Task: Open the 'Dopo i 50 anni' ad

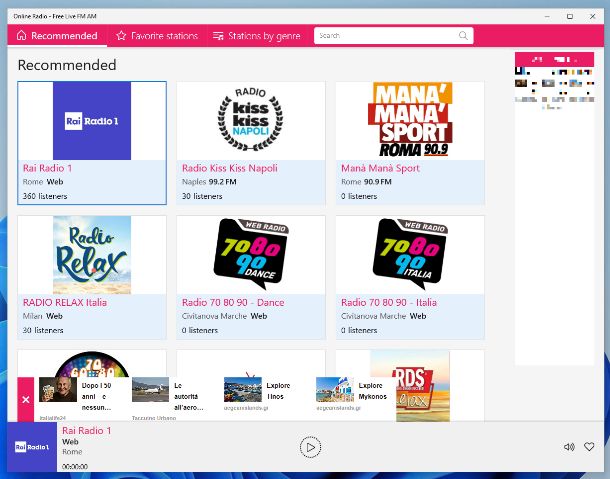Action: (82, 397)
